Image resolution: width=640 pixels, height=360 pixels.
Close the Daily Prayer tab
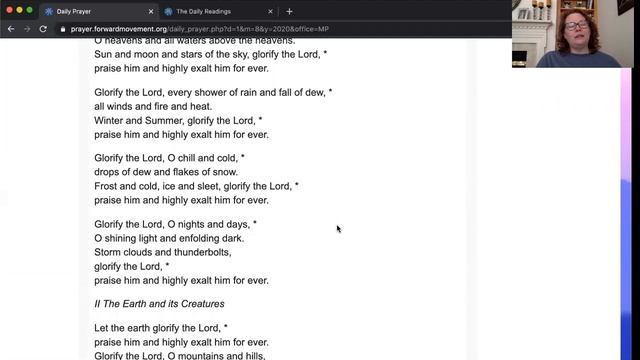click(151, 11)
